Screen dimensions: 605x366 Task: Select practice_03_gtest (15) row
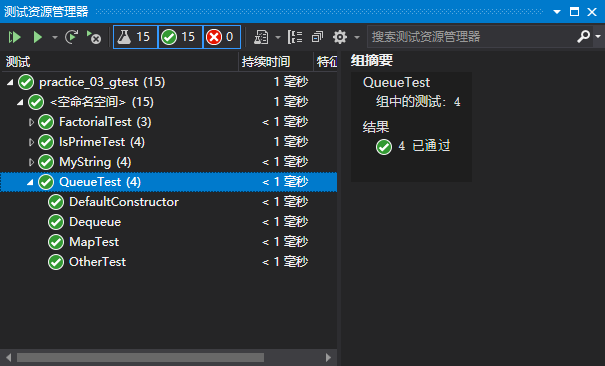[169, 82]
